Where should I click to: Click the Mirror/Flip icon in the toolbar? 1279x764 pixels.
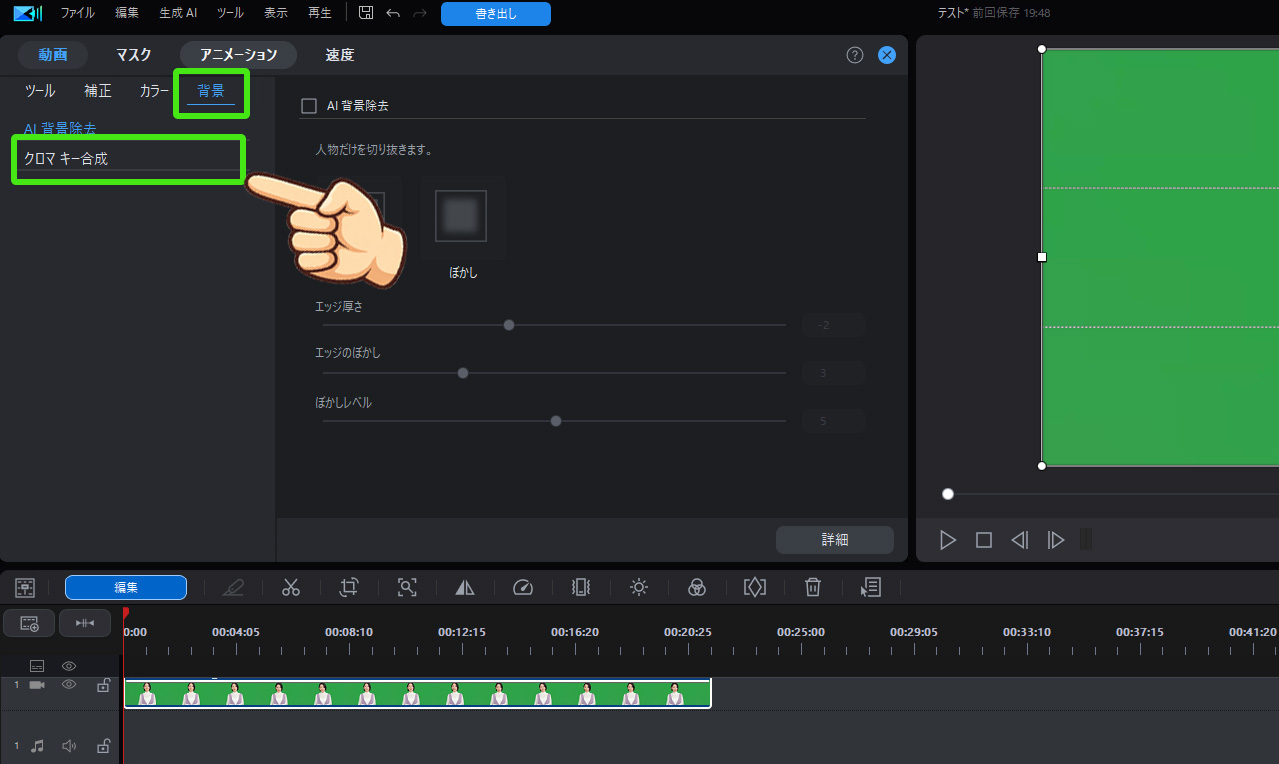[464, 587]
